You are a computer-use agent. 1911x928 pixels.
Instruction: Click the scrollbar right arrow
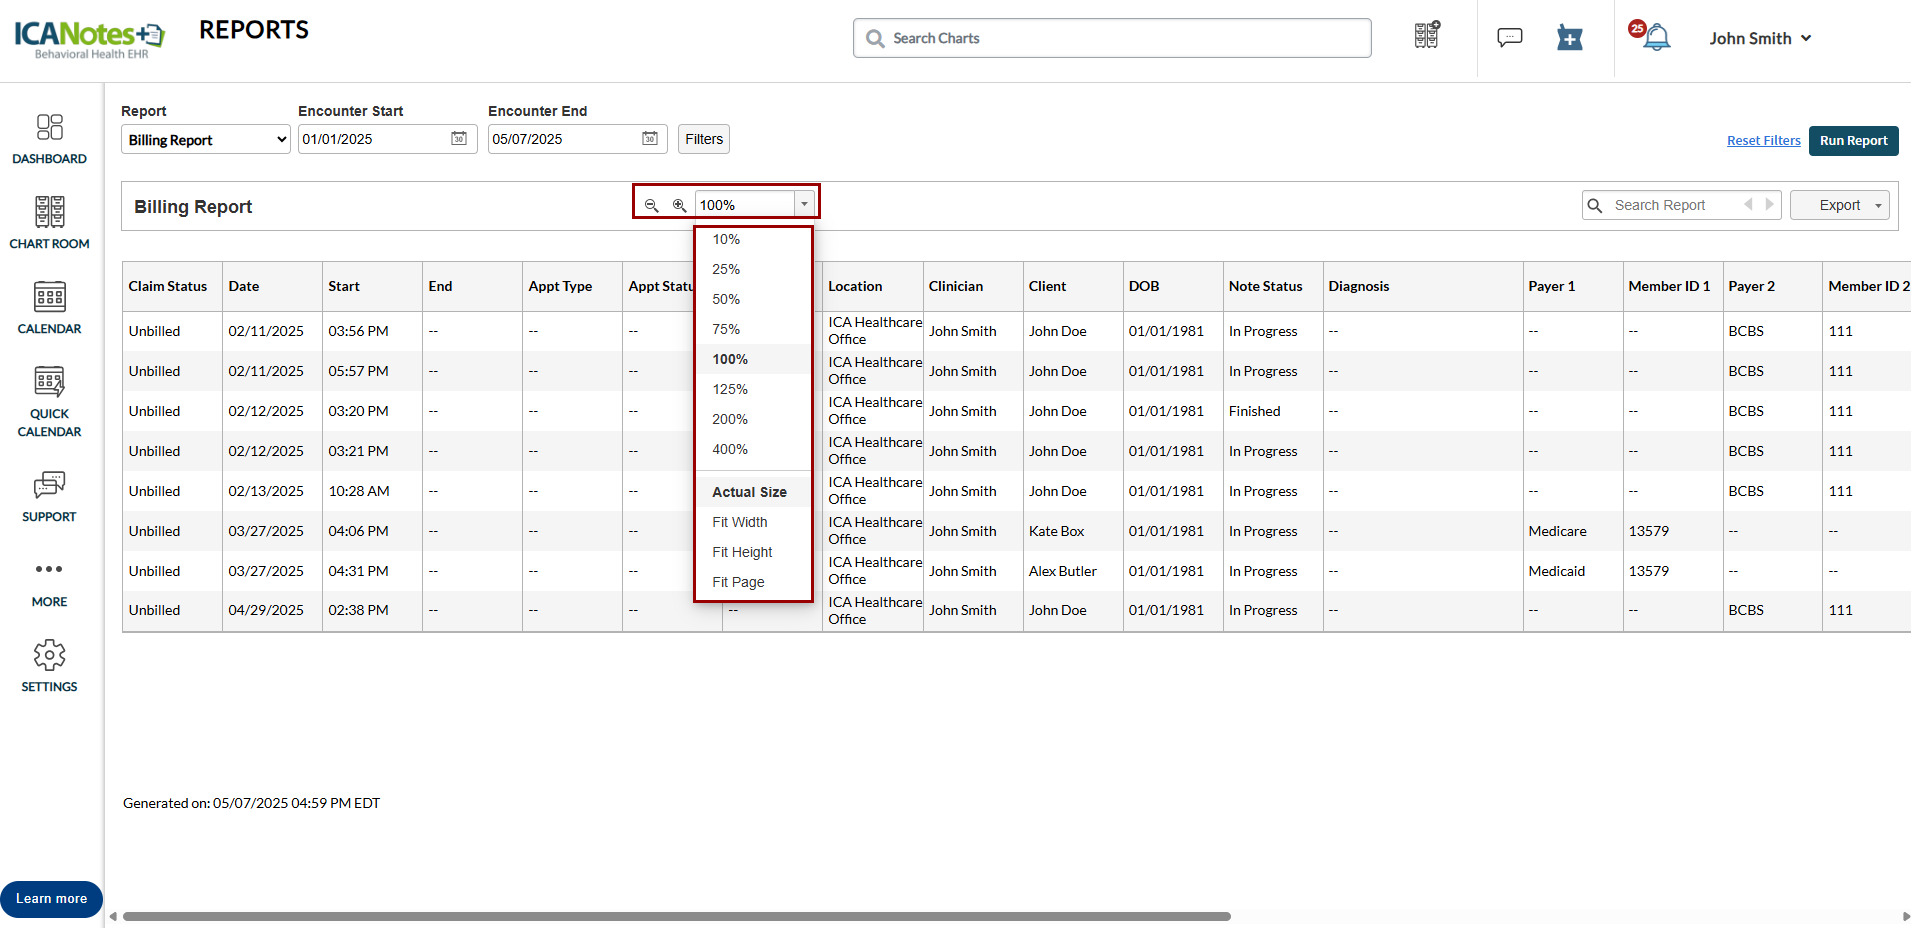tap(1905, 916)
